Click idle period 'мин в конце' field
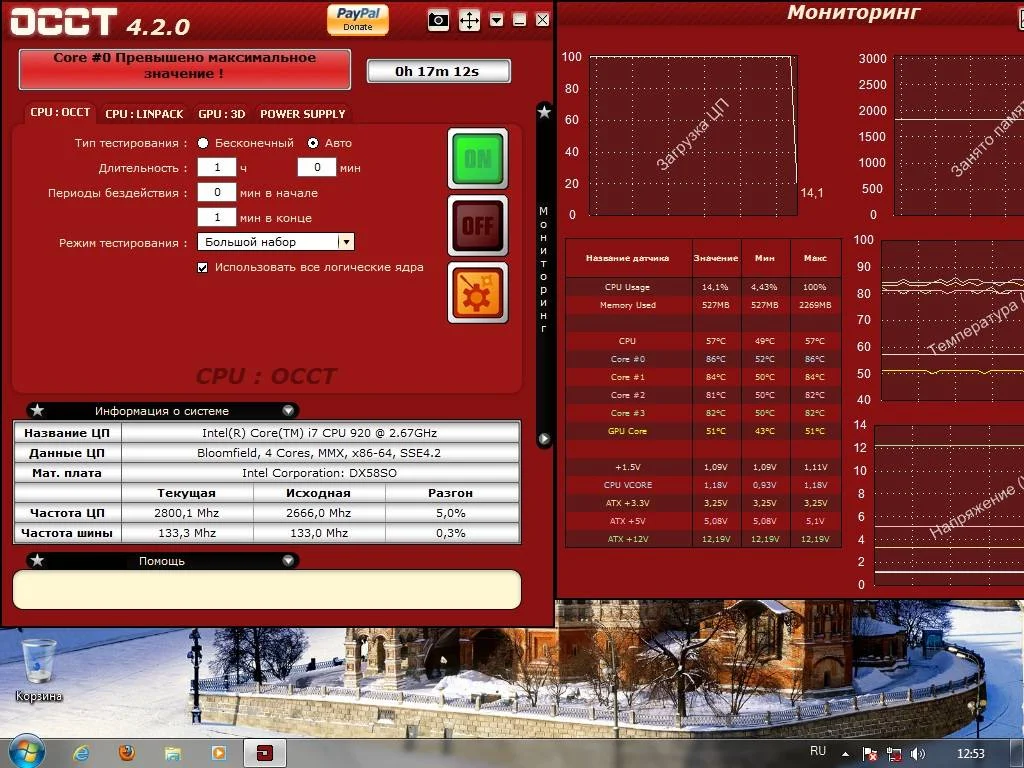The width and height of the screenshot is (1024, 768). tap(217, 217)
